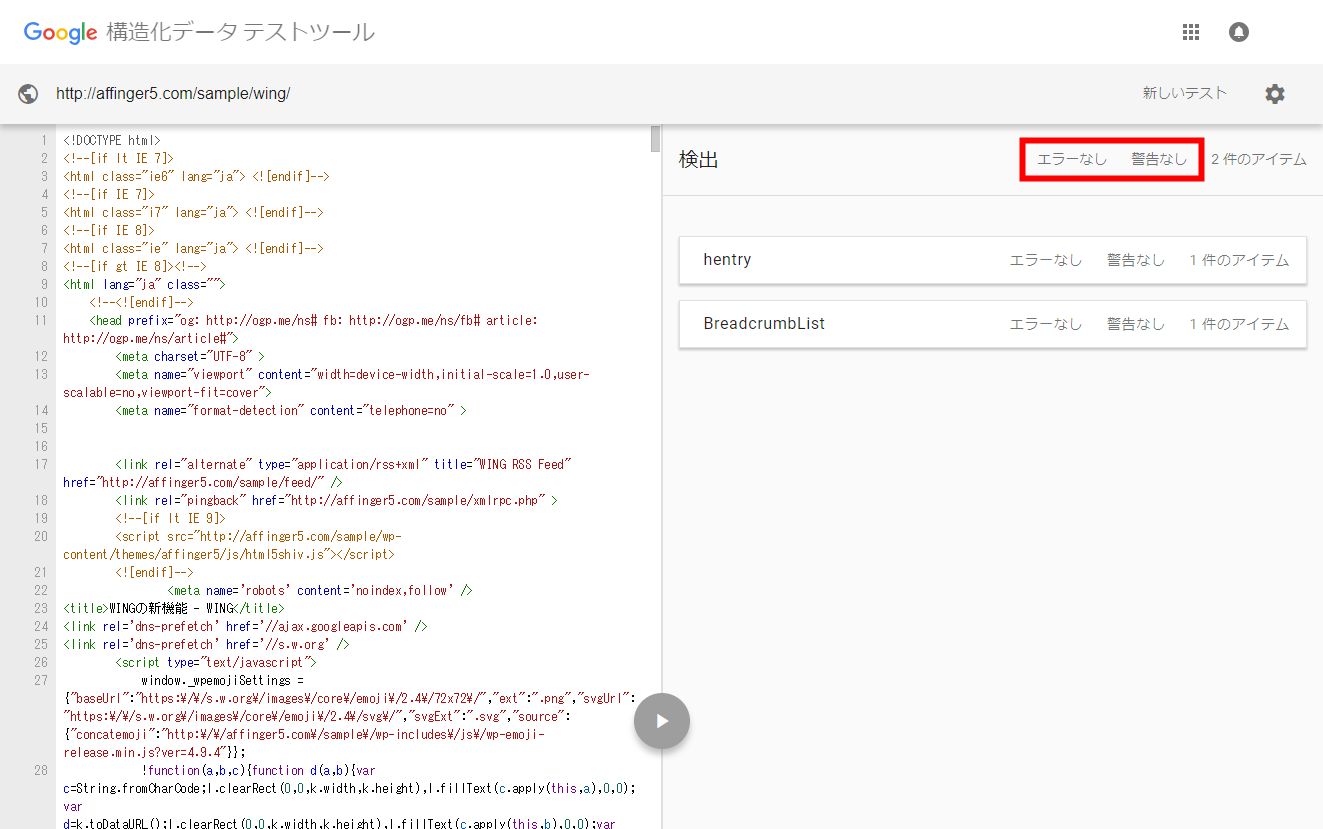Click 1 件のアイテム in the hentry row
Screen dimensions: 1323x829
click(1239, 260)
